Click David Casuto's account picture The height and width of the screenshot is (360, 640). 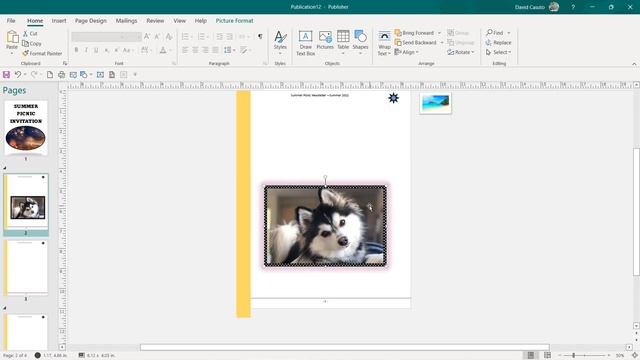click(554, 7)
